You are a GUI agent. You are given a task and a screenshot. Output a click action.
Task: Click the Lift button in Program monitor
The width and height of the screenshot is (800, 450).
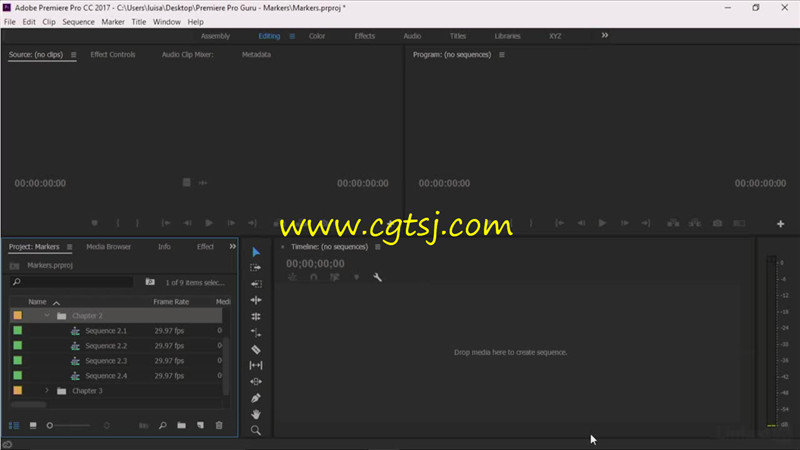(673, 223)
